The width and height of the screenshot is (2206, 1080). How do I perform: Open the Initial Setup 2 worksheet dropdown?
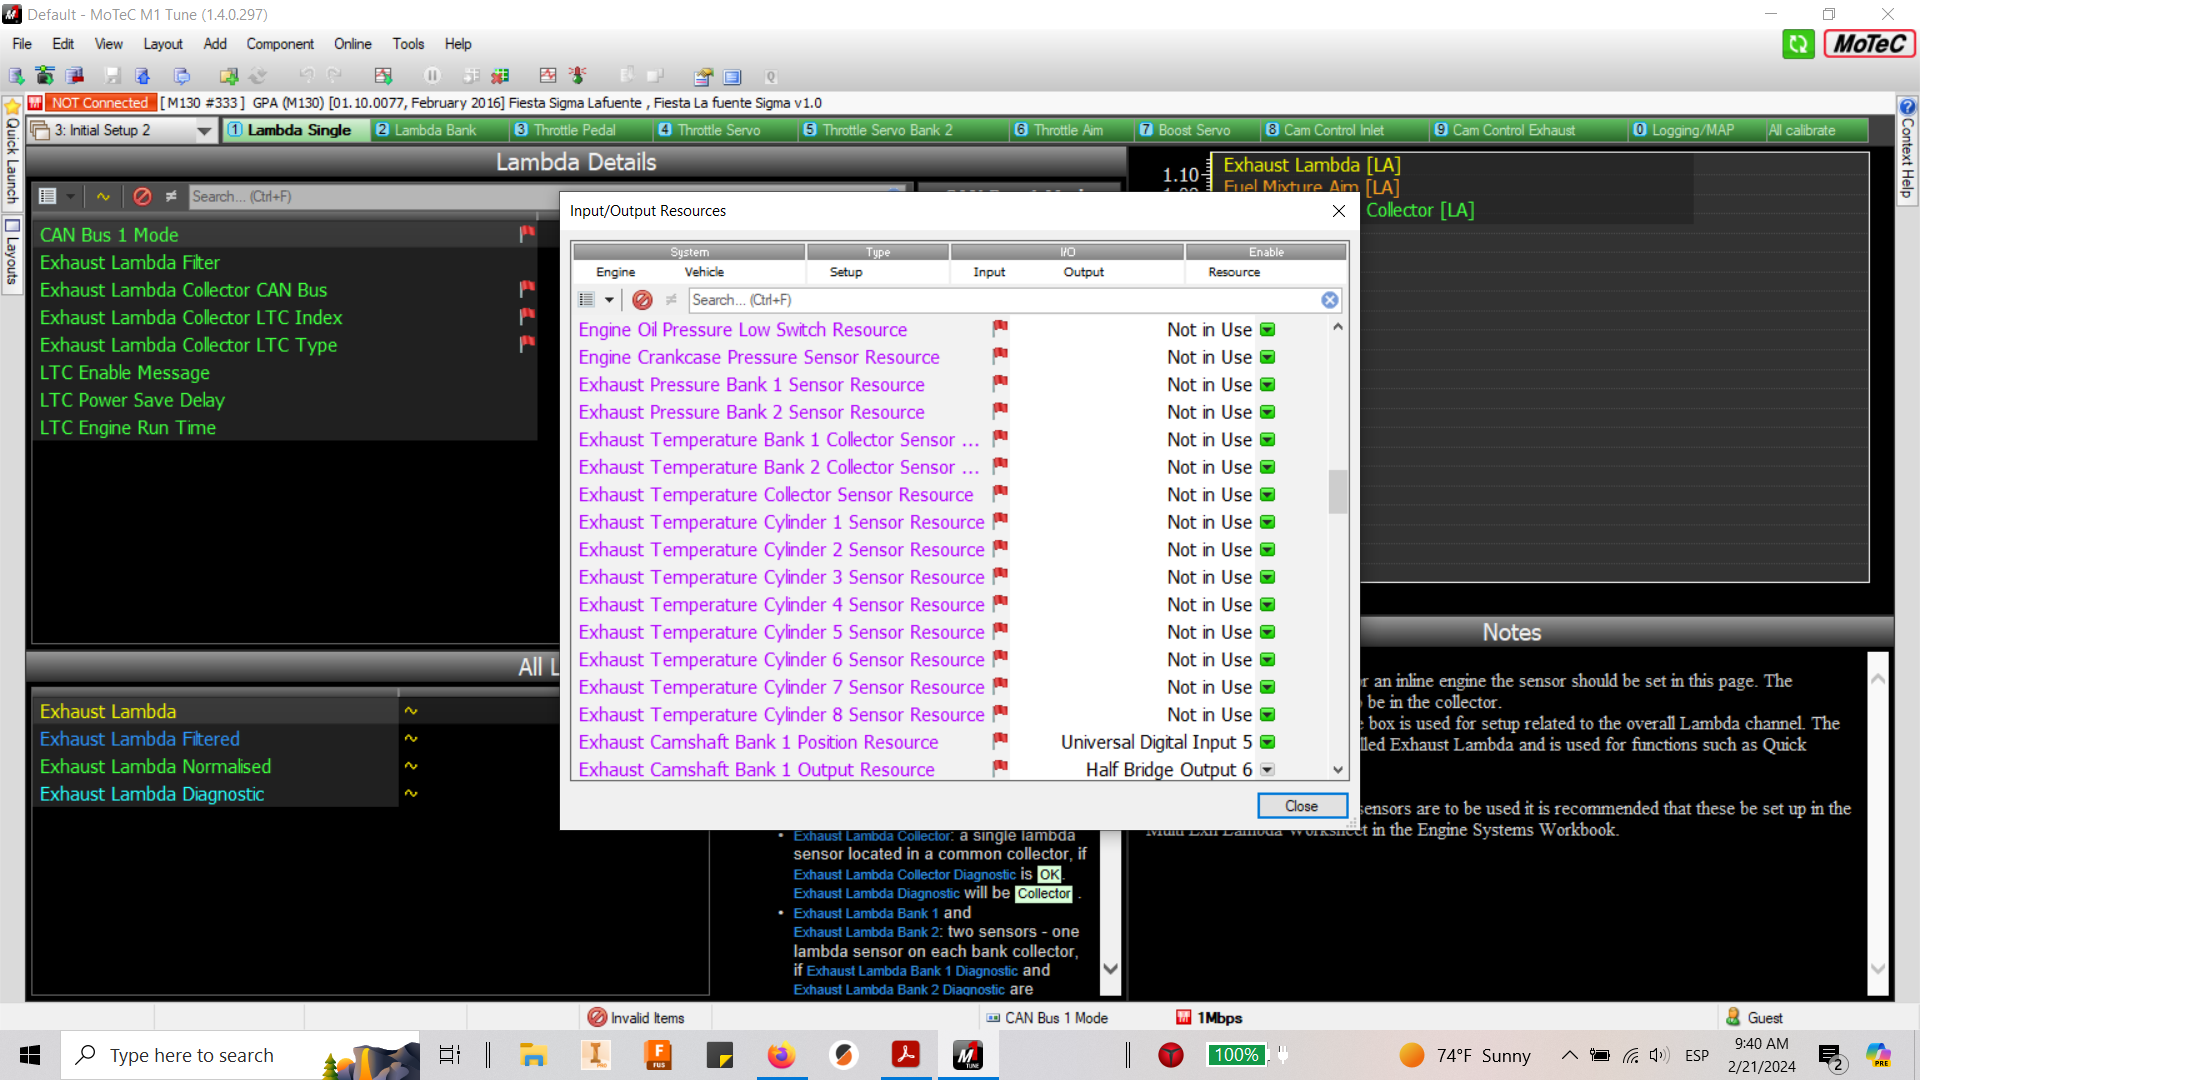click(204, 131)
